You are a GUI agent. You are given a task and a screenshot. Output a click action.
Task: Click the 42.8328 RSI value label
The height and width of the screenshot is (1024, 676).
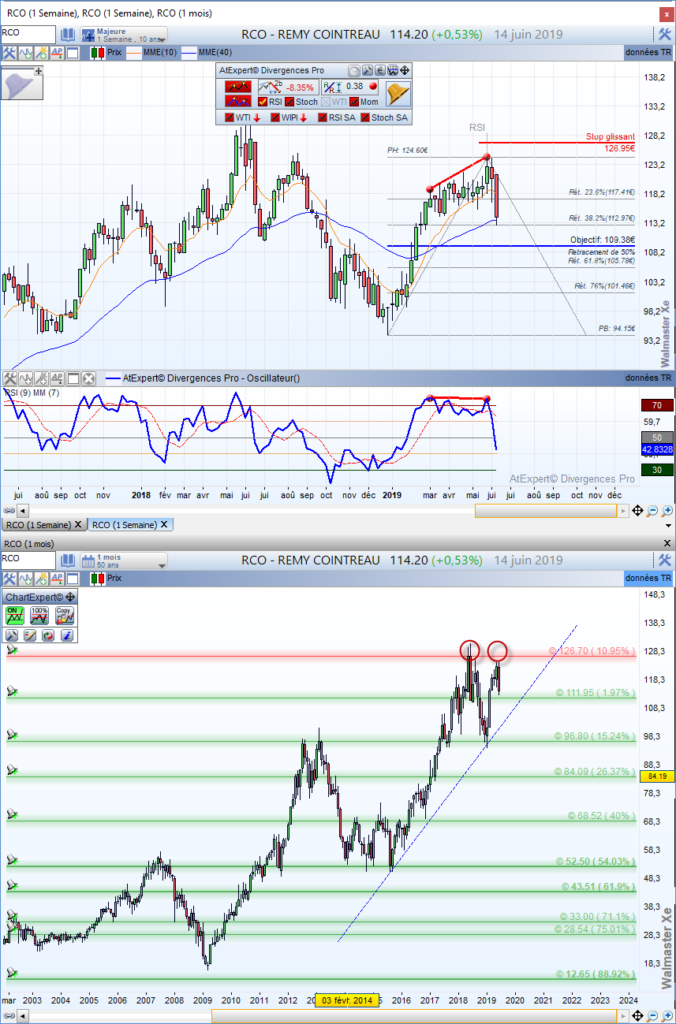pos(657,450)
